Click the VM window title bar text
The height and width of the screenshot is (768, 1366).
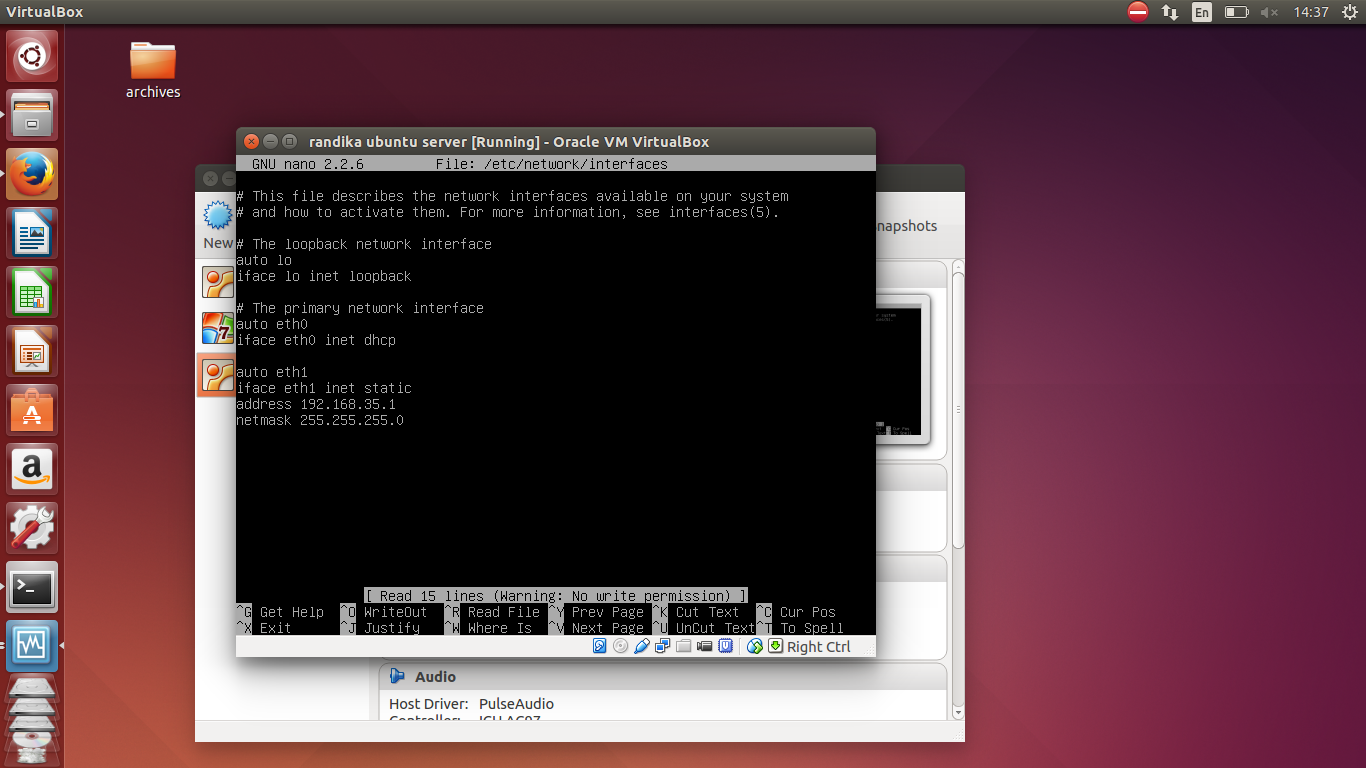(509, 141)
